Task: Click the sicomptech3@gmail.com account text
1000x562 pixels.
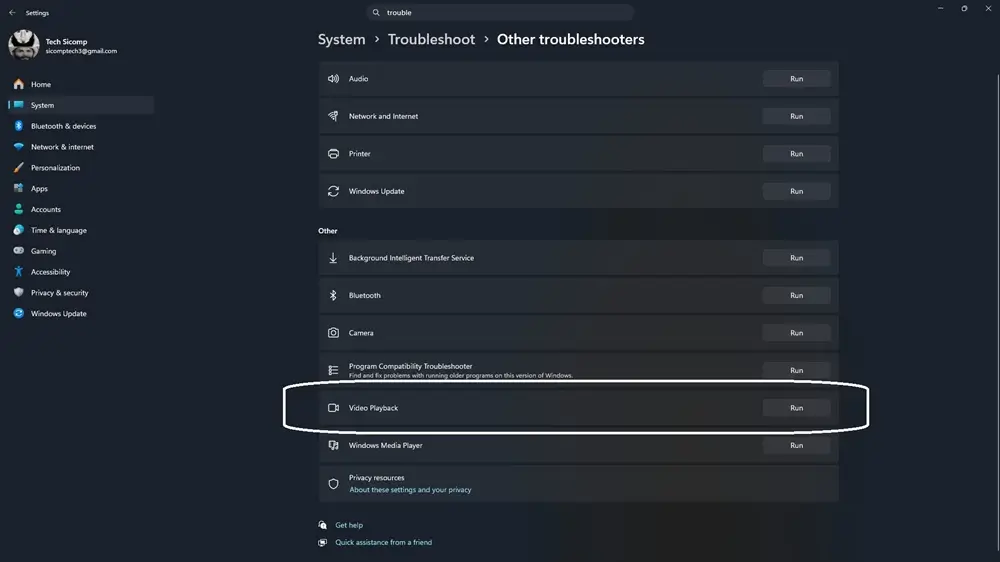Action: click(x=81, y=51)
